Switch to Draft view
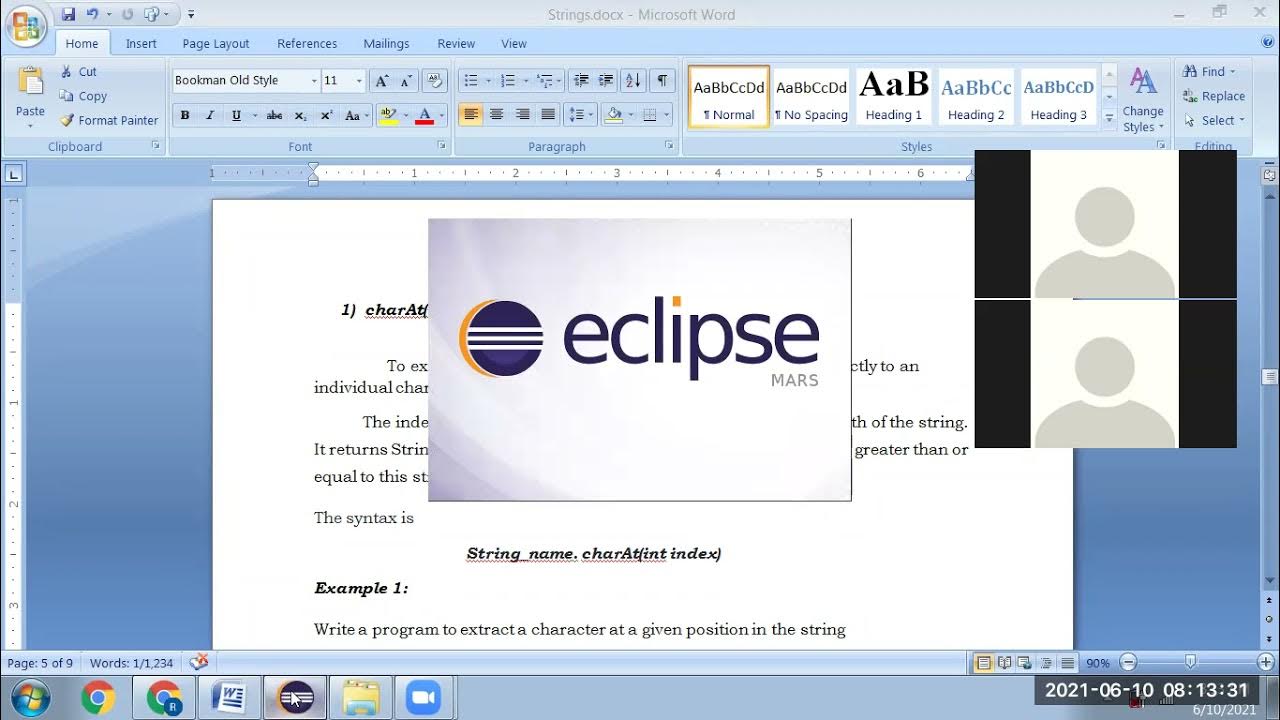The height and width of the screenshot is (720, 1280). (x=1067, y=663)
